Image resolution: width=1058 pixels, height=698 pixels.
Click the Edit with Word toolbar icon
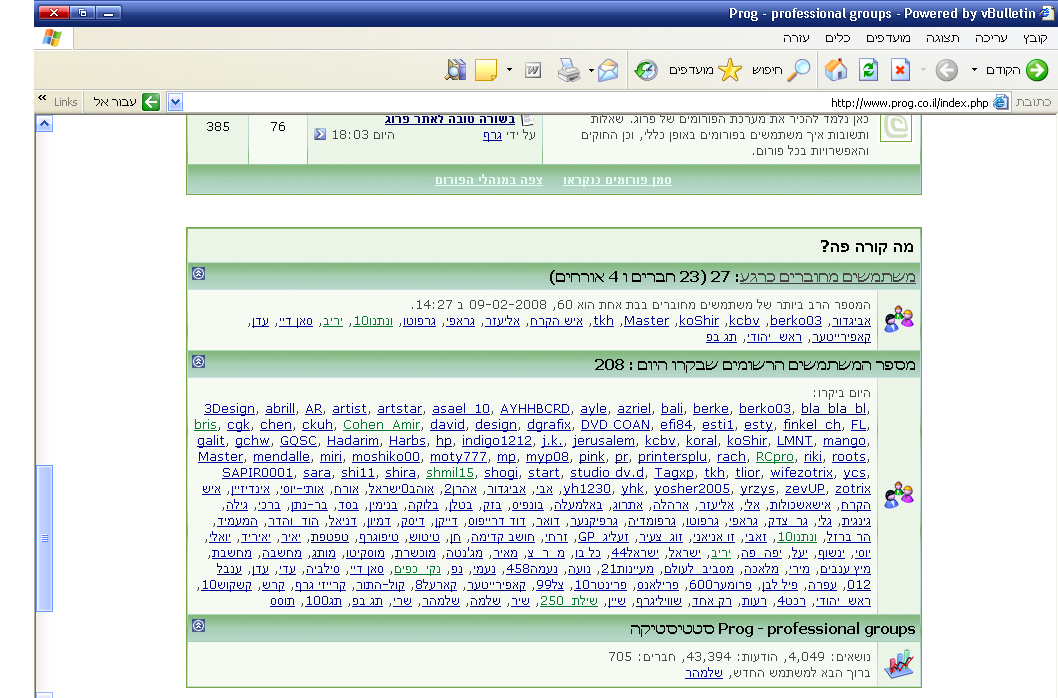(532, 70)
